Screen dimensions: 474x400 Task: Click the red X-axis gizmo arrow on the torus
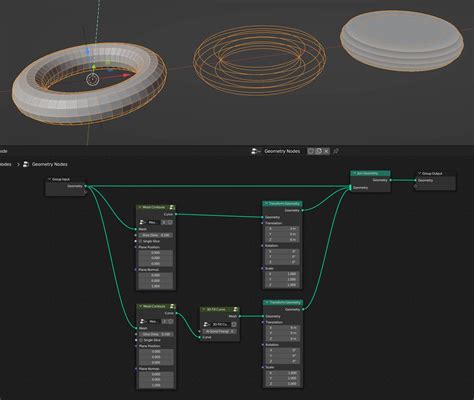tap(125, 75)
